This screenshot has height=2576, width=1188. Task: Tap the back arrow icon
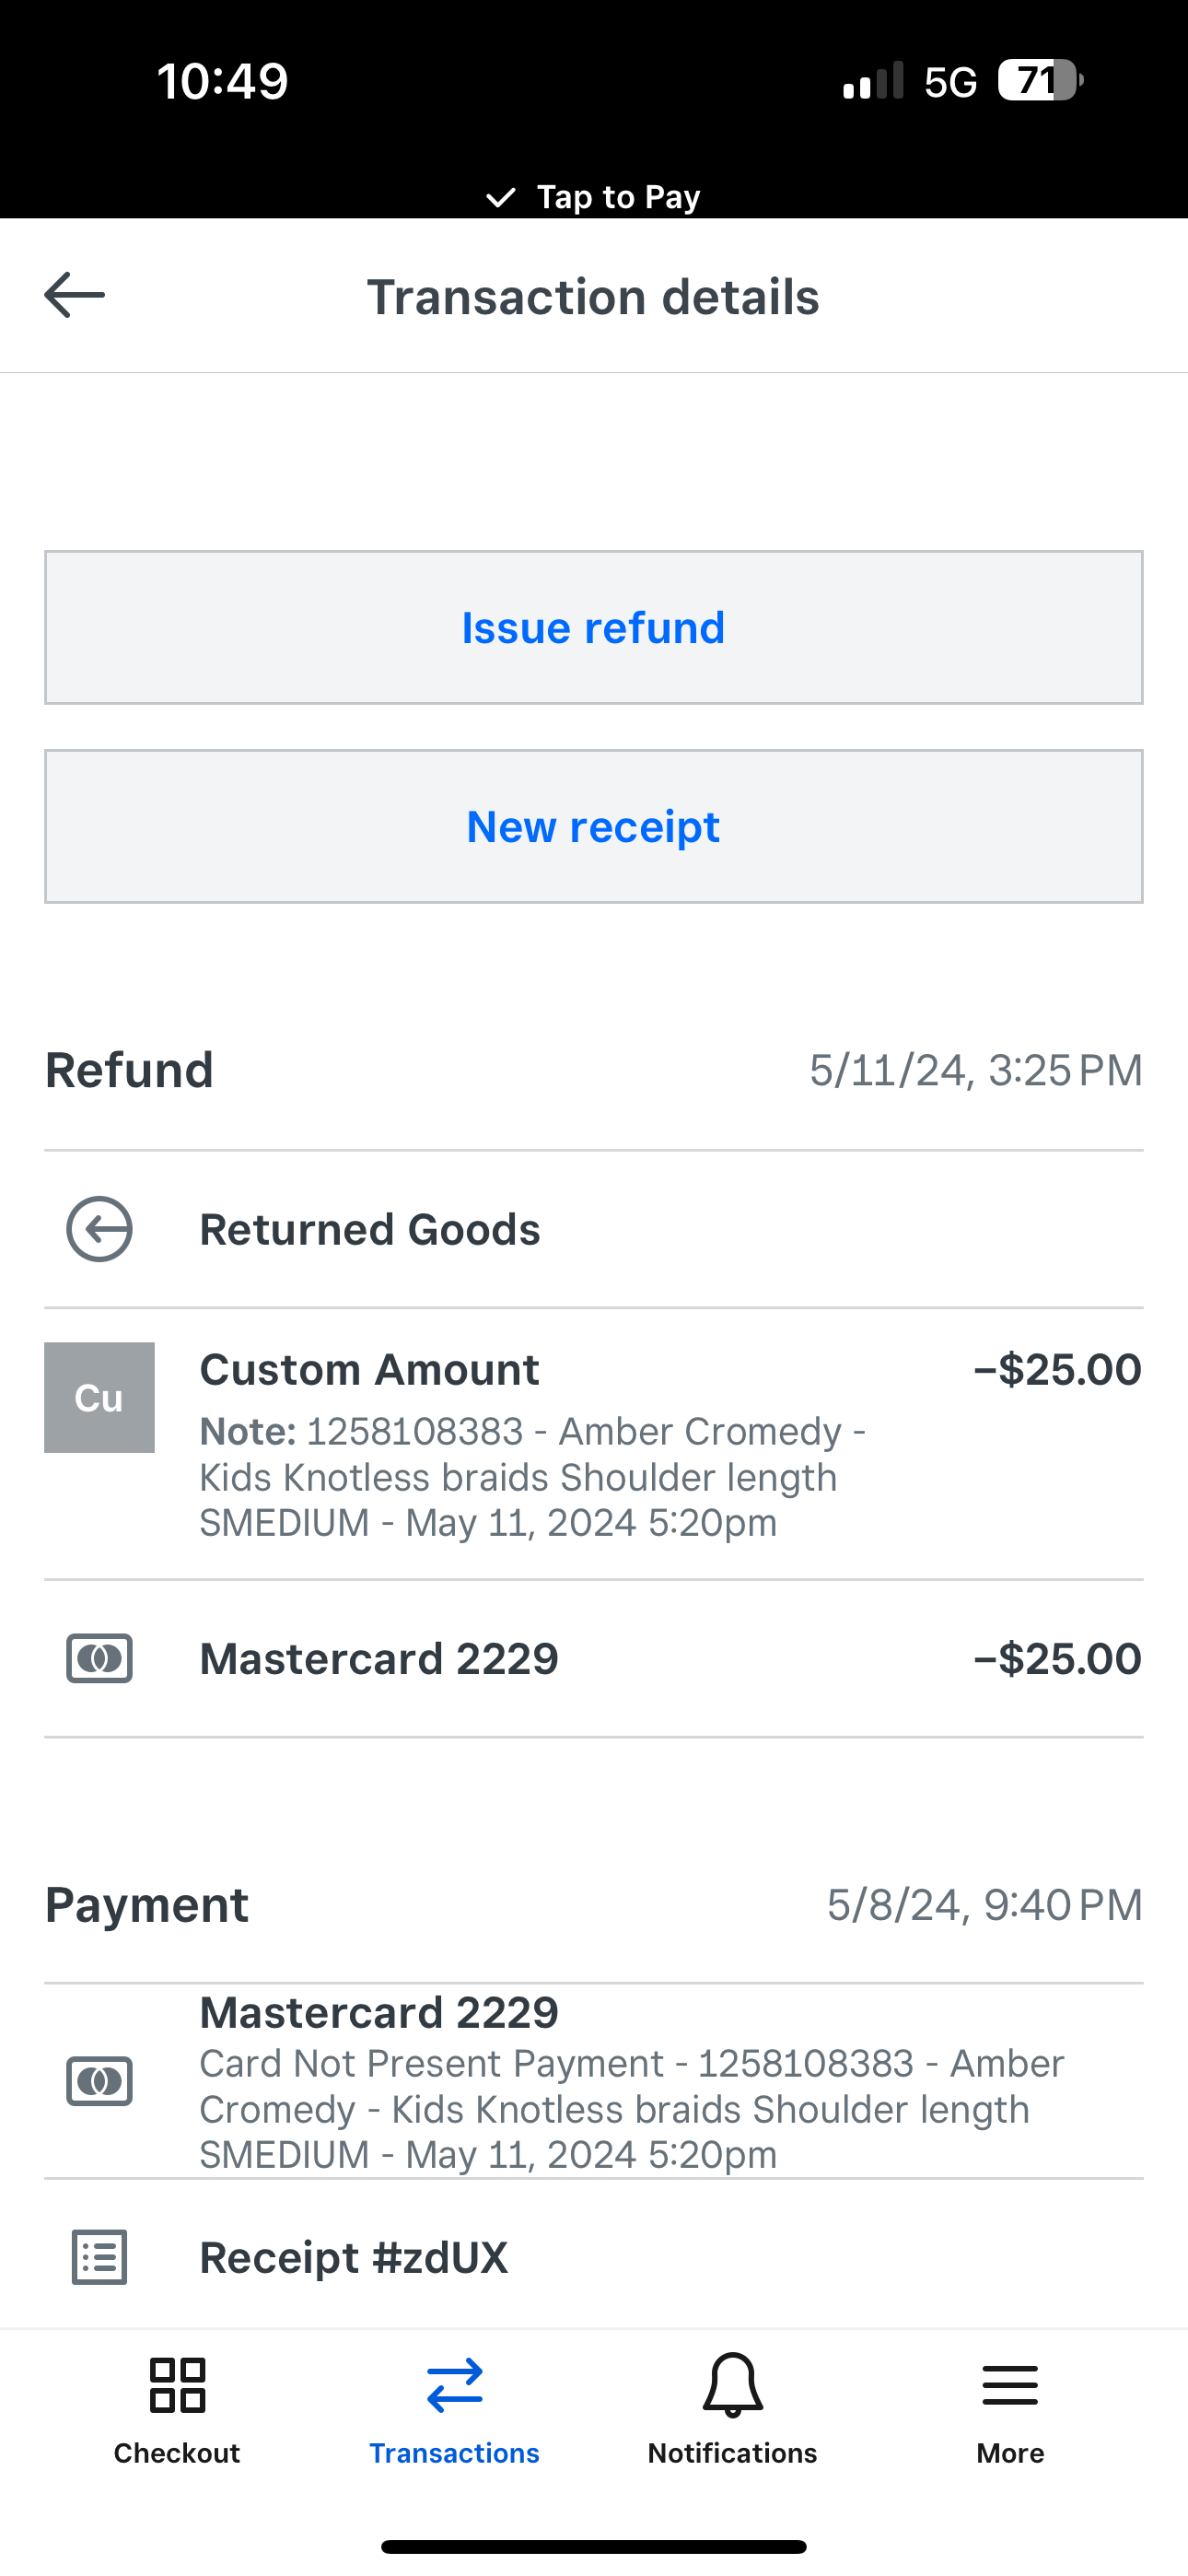coord(75,296)
